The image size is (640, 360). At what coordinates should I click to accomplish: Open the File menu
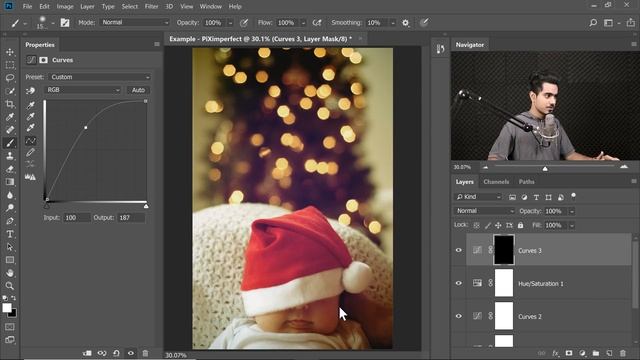click(x=27, y=7)
